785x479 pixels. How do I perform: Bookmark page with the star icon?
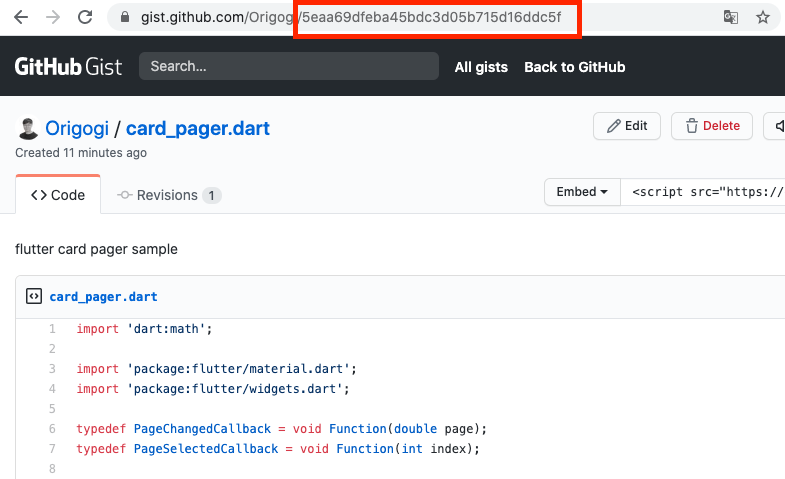tap(762, 18)
